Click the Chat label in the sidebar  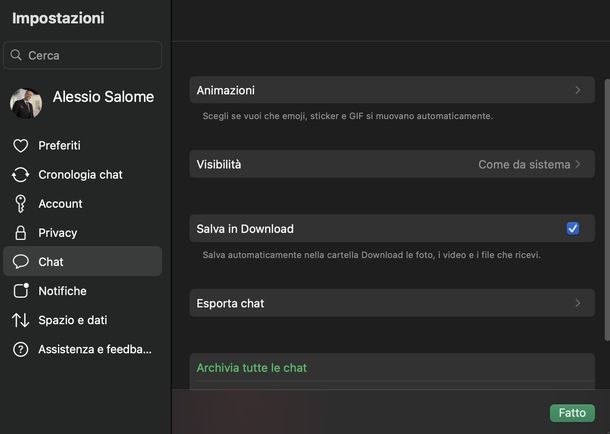click(x=51, y=262)
